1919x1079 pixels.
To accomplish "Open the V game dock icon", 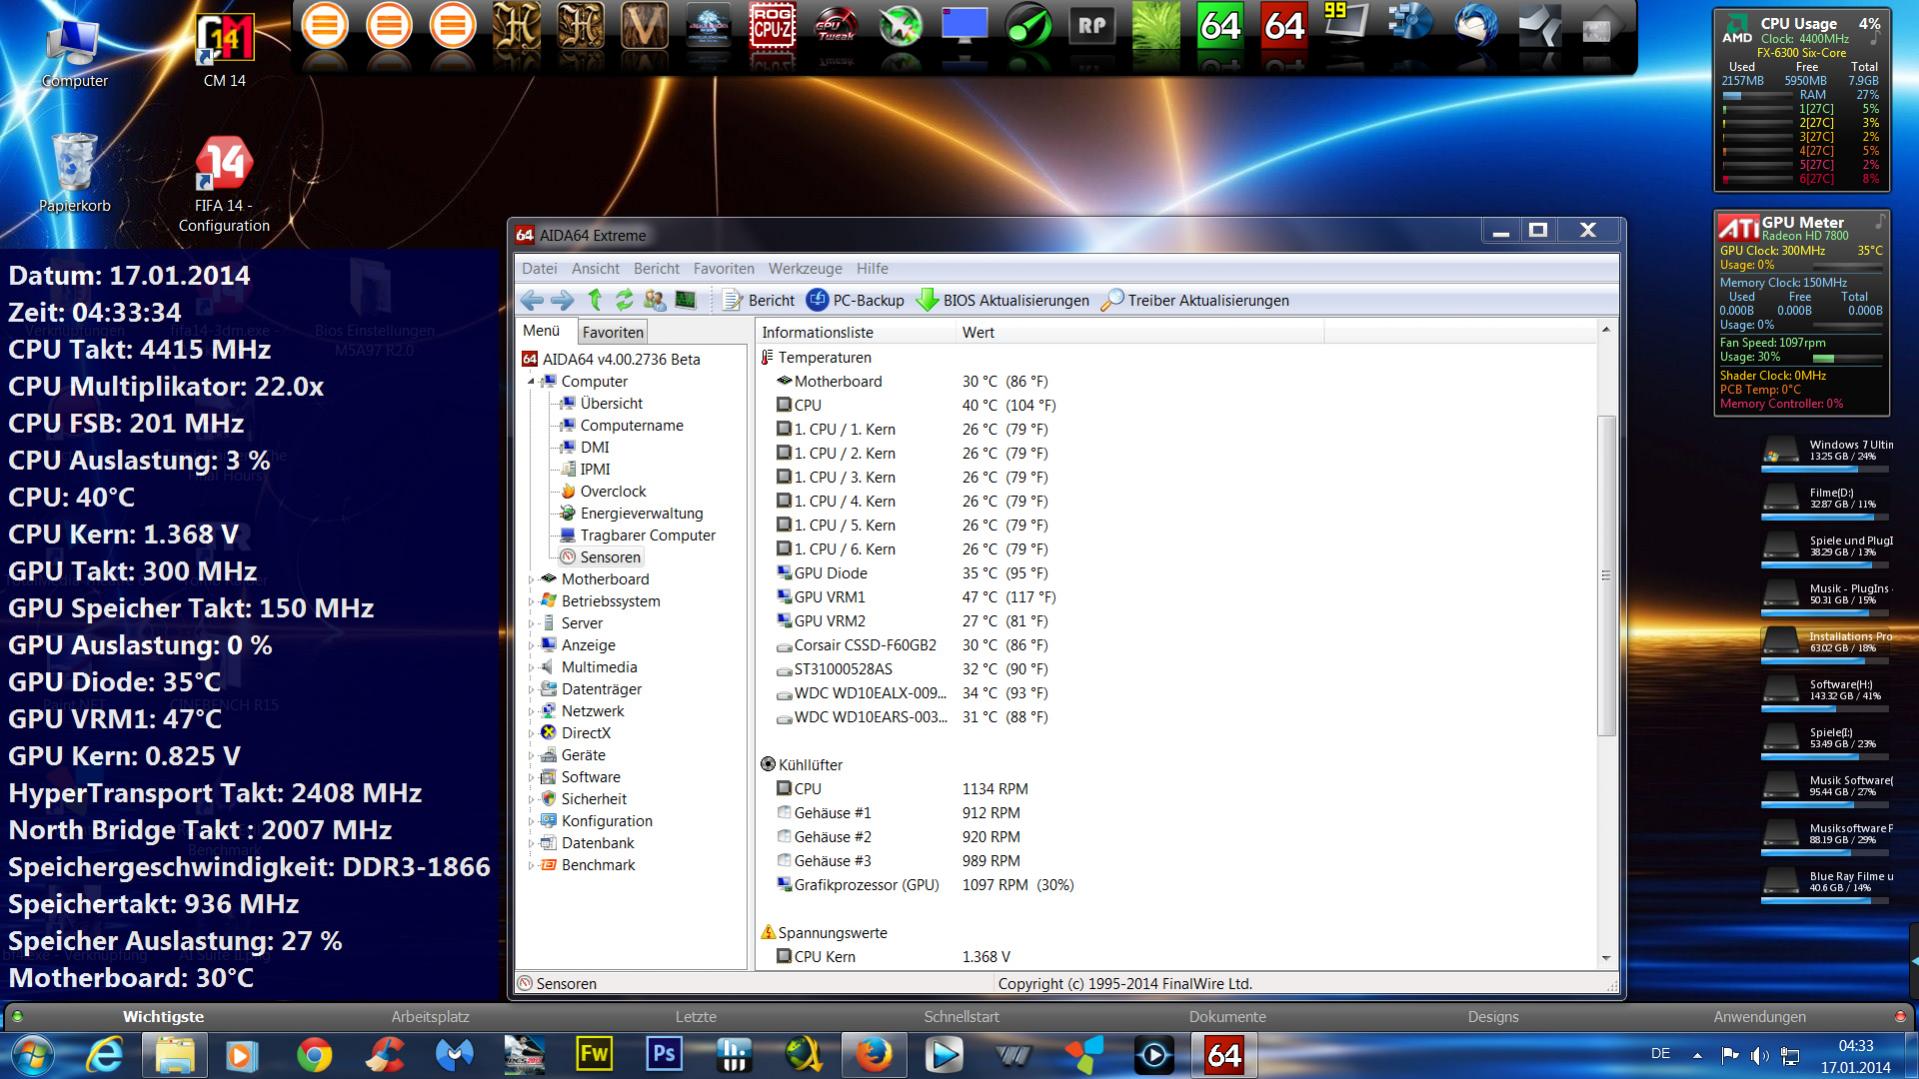I will tap(644, 26).
